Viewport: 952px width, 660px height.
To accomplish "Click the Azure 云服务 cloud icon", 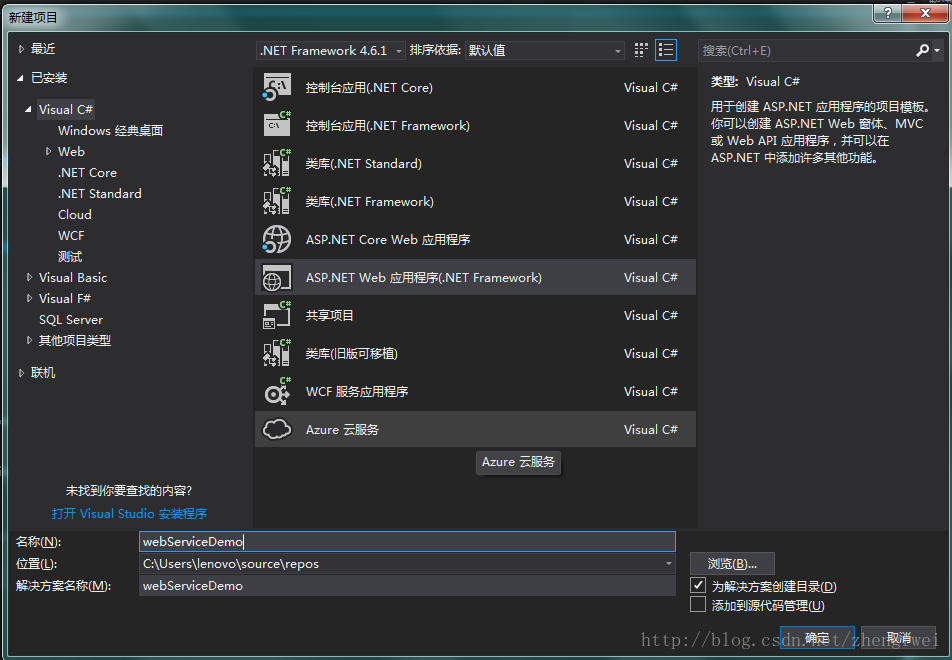I will click(277, 429).
